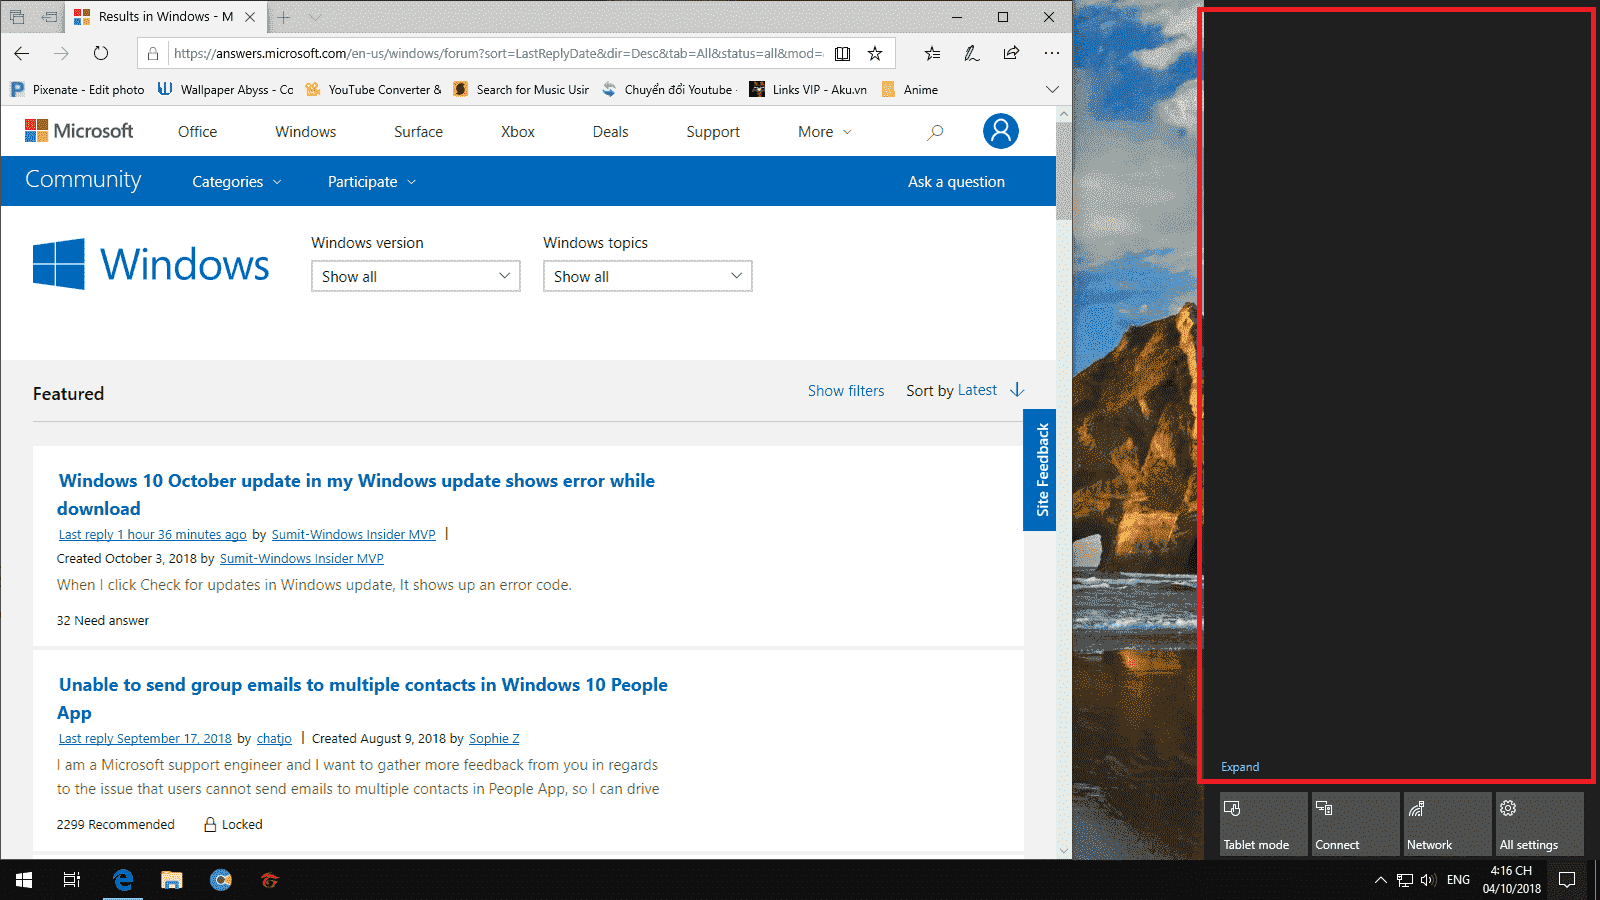The height and width of the screenshot is (900, 1600).
Task: Open the Windows topics dropdown
Action: [648, 276]
